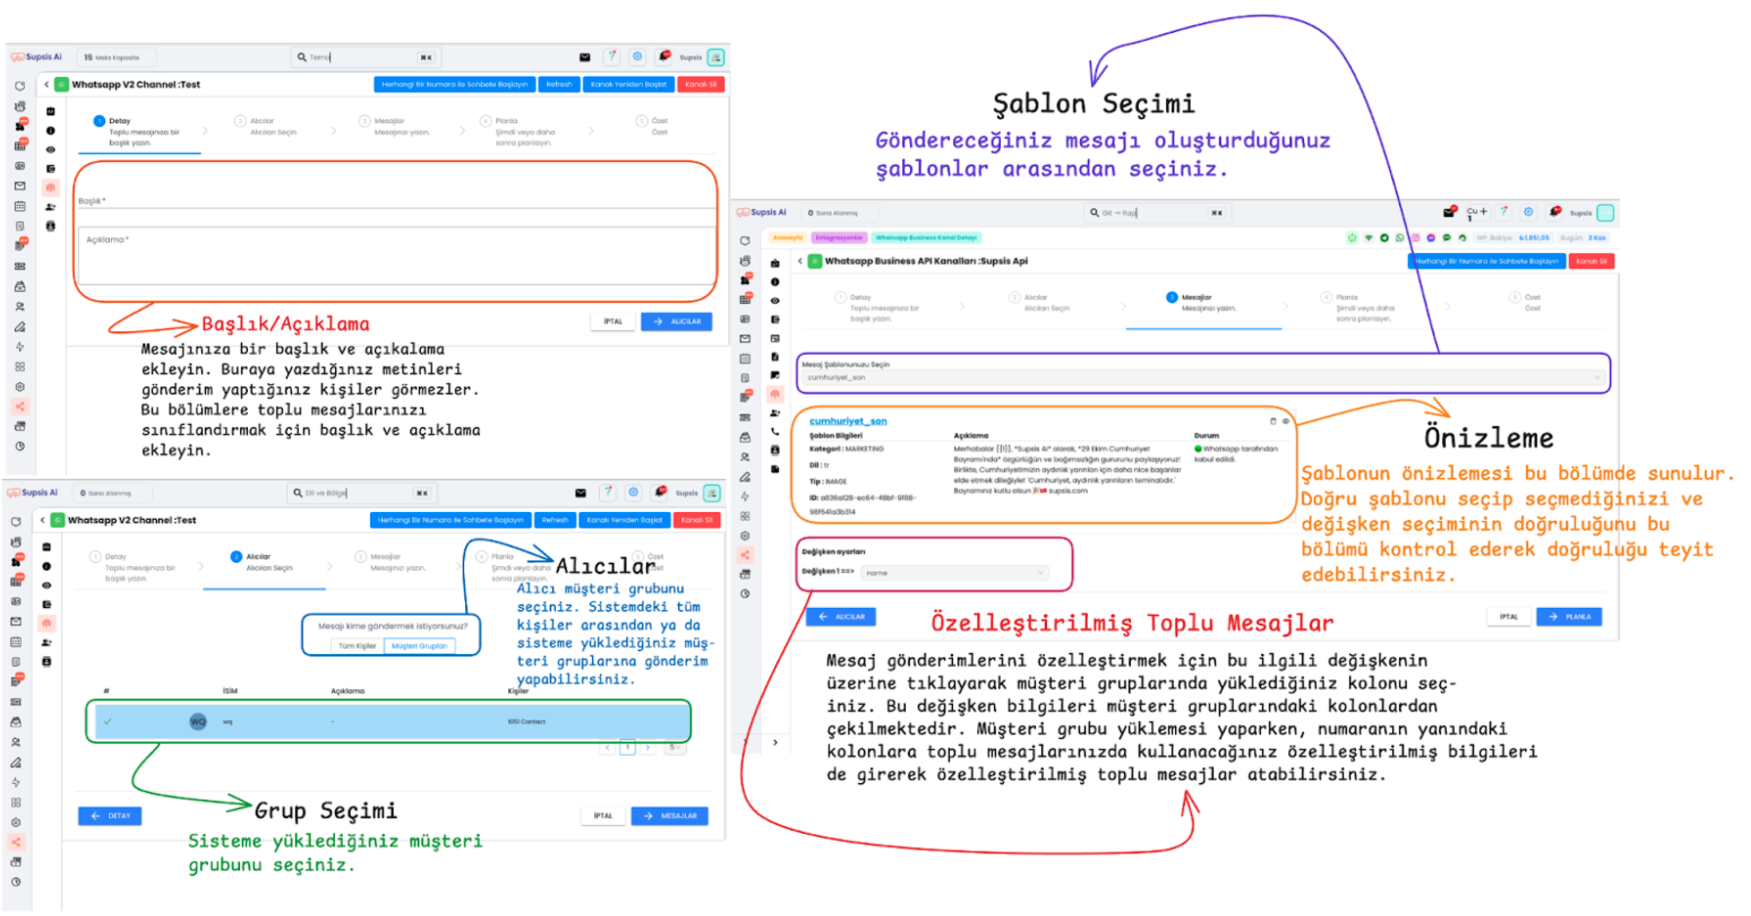Viewport: 1751px width, 916px height.
Task: Go back with chevron beside Detay screen title
Action: 46,85
